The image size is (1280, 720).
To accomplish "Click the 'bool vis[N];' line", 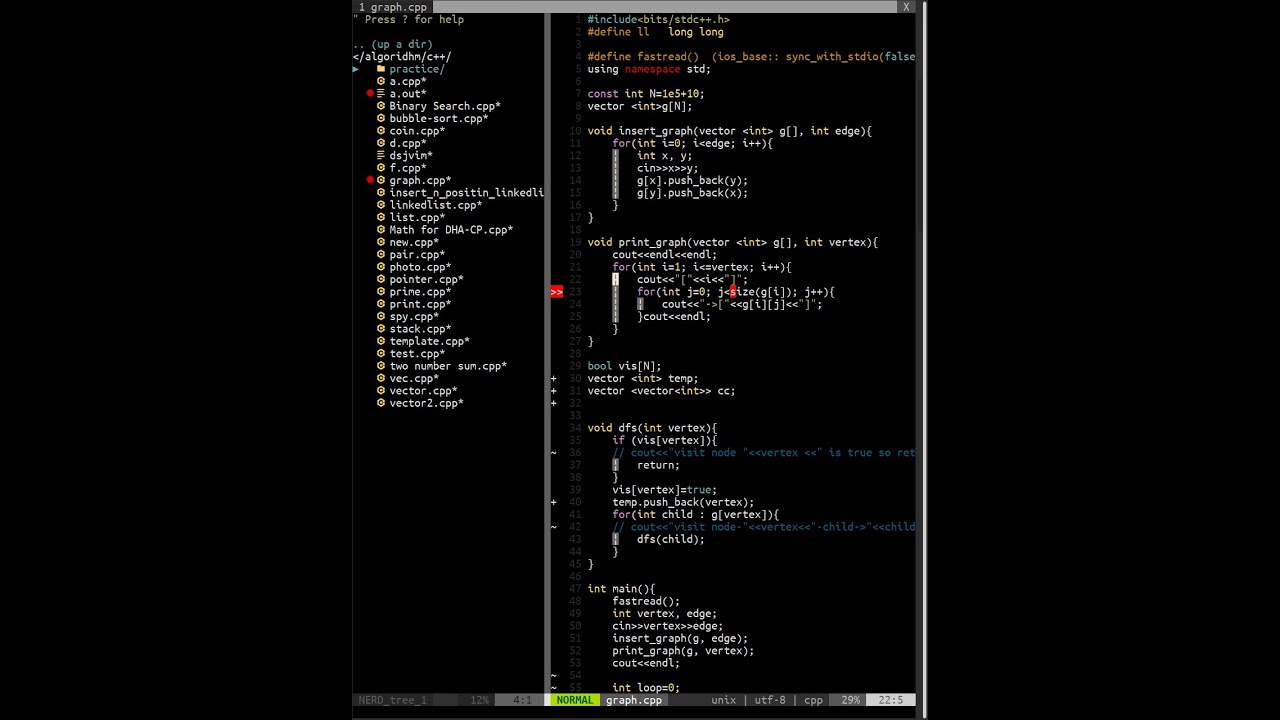I will click(x=624, y=366).
